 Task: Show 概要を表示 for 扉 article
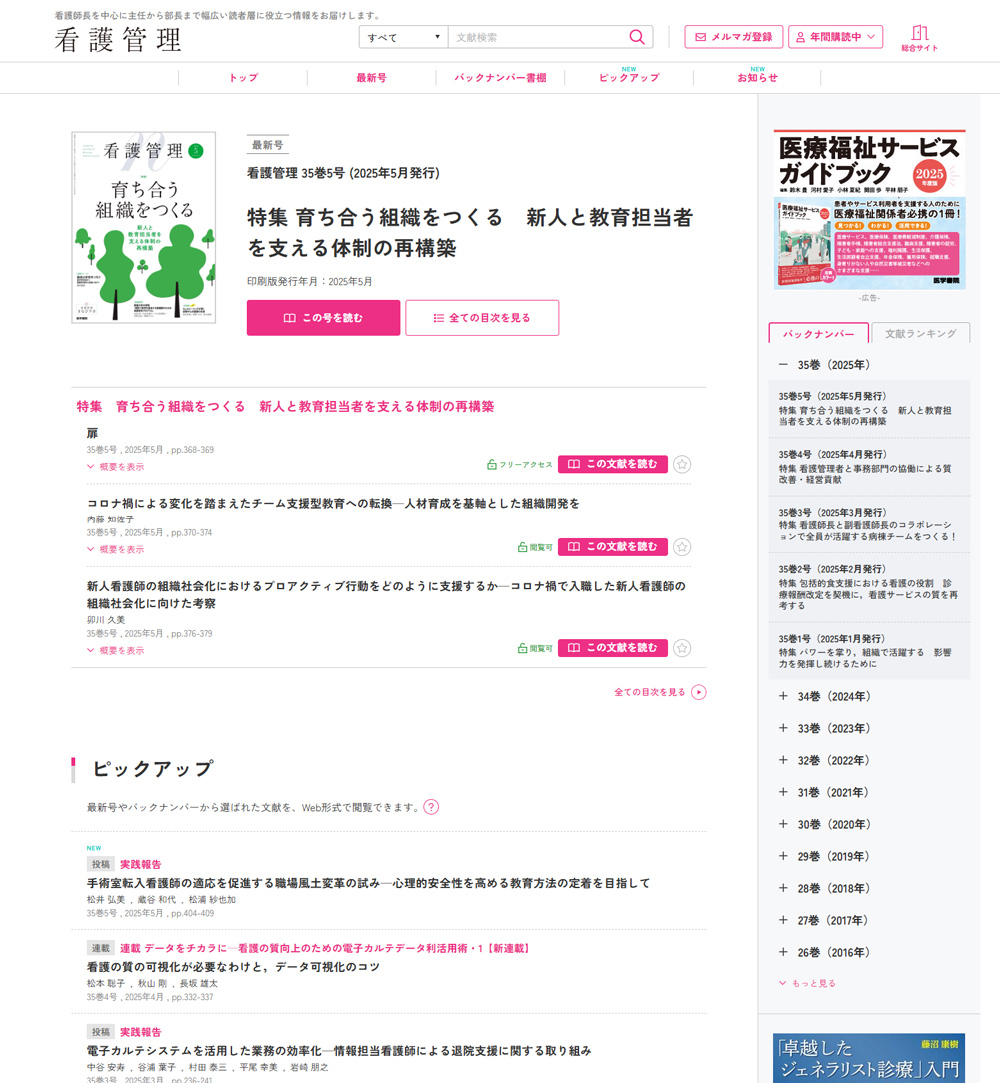[115, 467]
